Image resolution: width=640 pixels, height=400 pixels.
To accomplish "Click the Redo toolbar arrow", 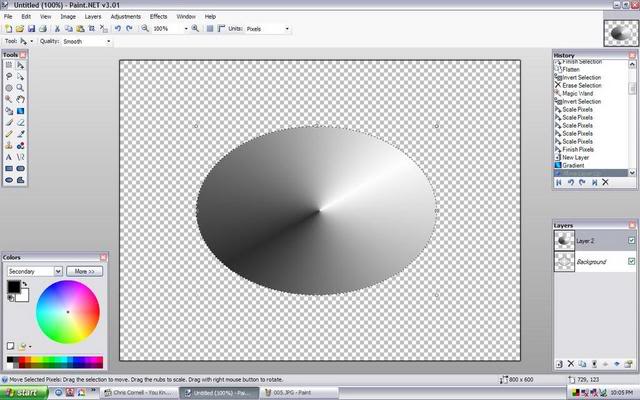I will 129,29.
